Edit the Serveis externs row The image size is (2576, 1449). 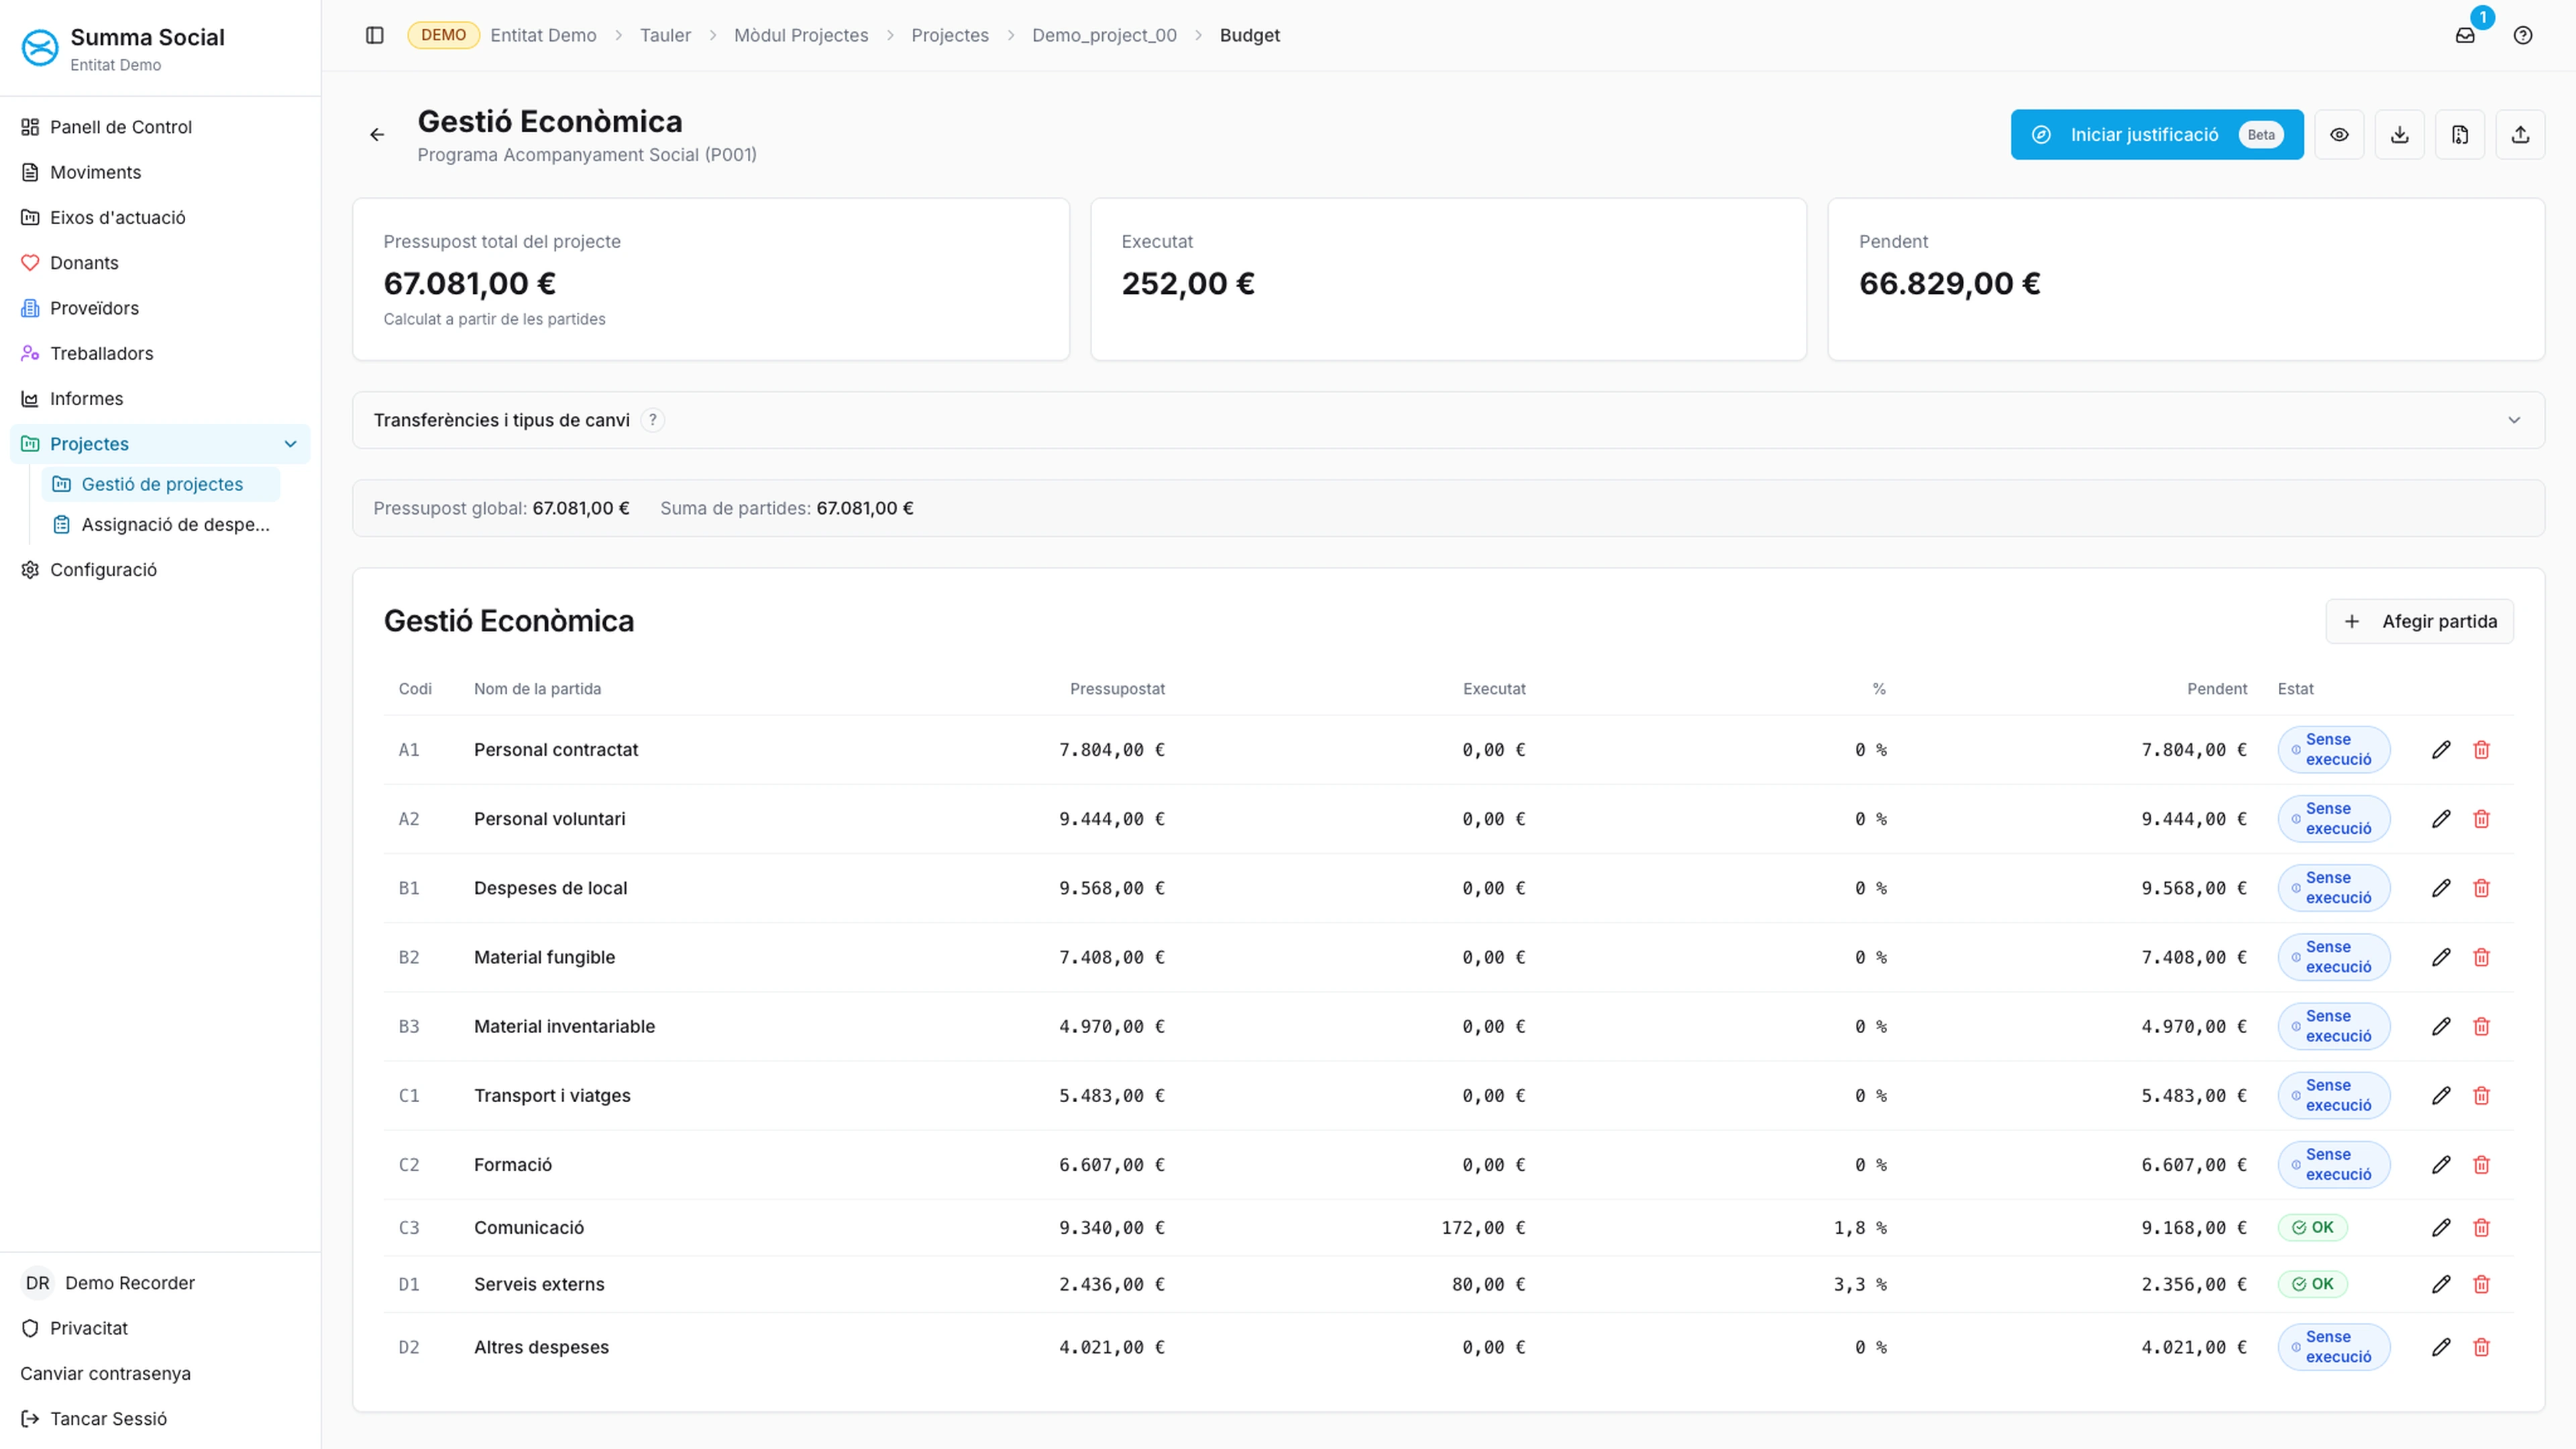tap(2441, 1284)
